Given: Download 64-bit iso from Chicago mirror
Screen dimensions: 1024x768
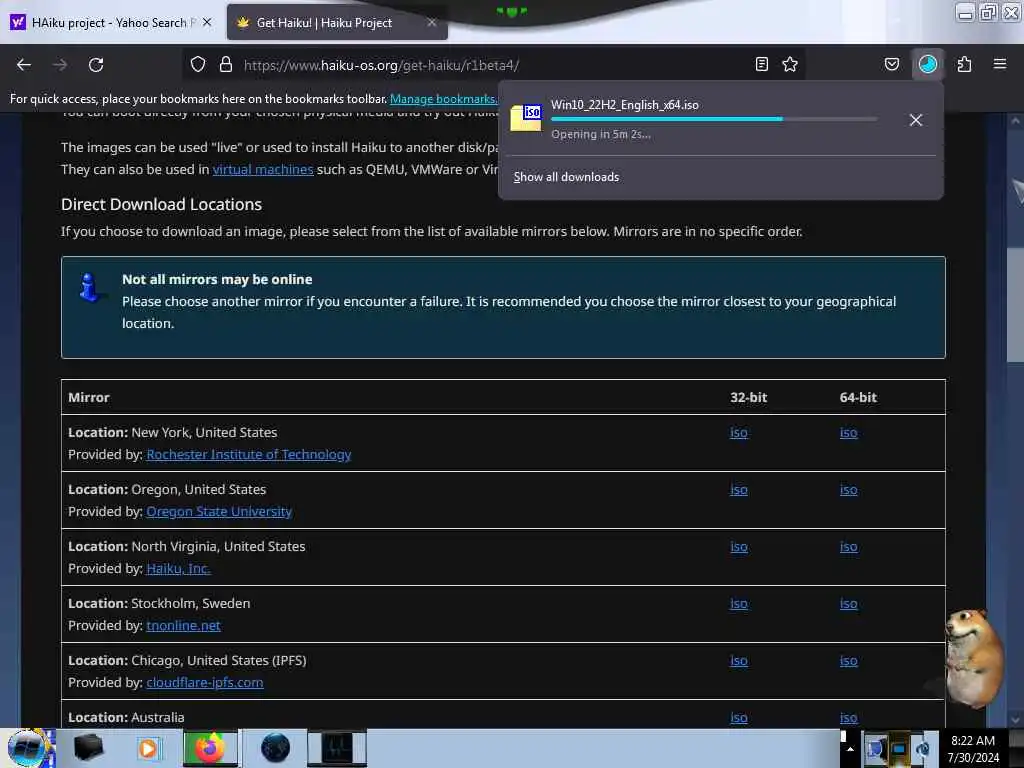Looking at the screenshot, I should coord(848,660).
